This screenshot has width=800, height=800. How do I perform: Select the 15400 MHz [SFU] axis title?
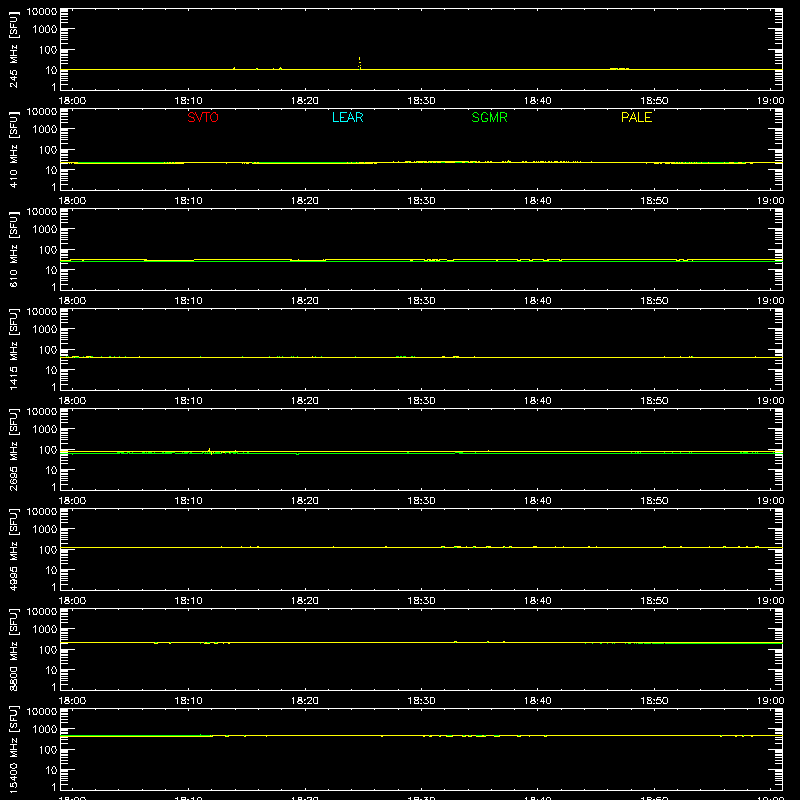click(x=14, y=749)
